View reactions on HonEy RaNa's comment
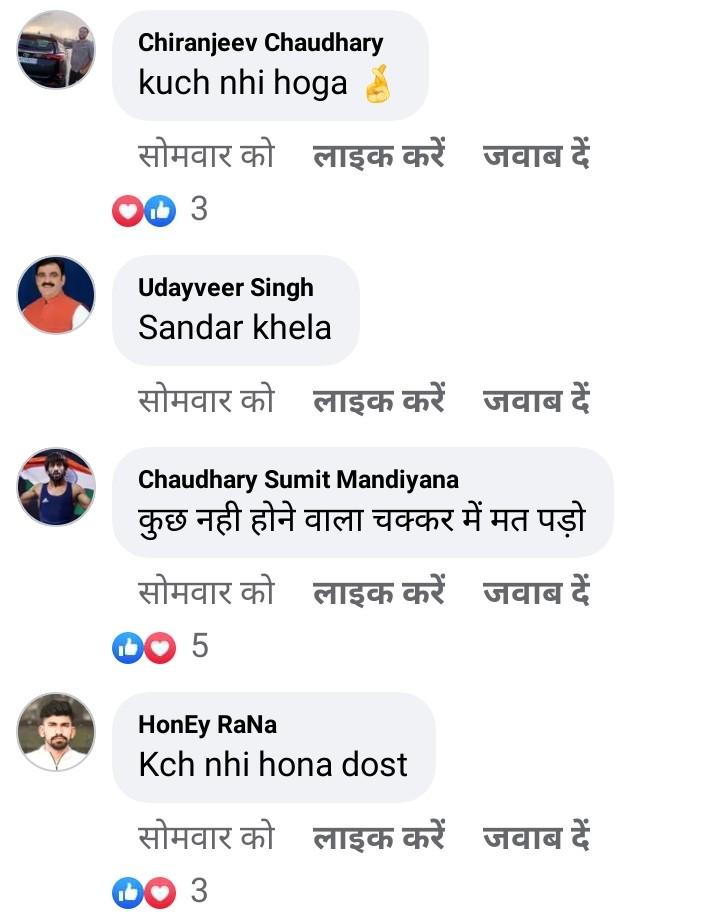Screen dimensions: 720x916 point(160,891)
